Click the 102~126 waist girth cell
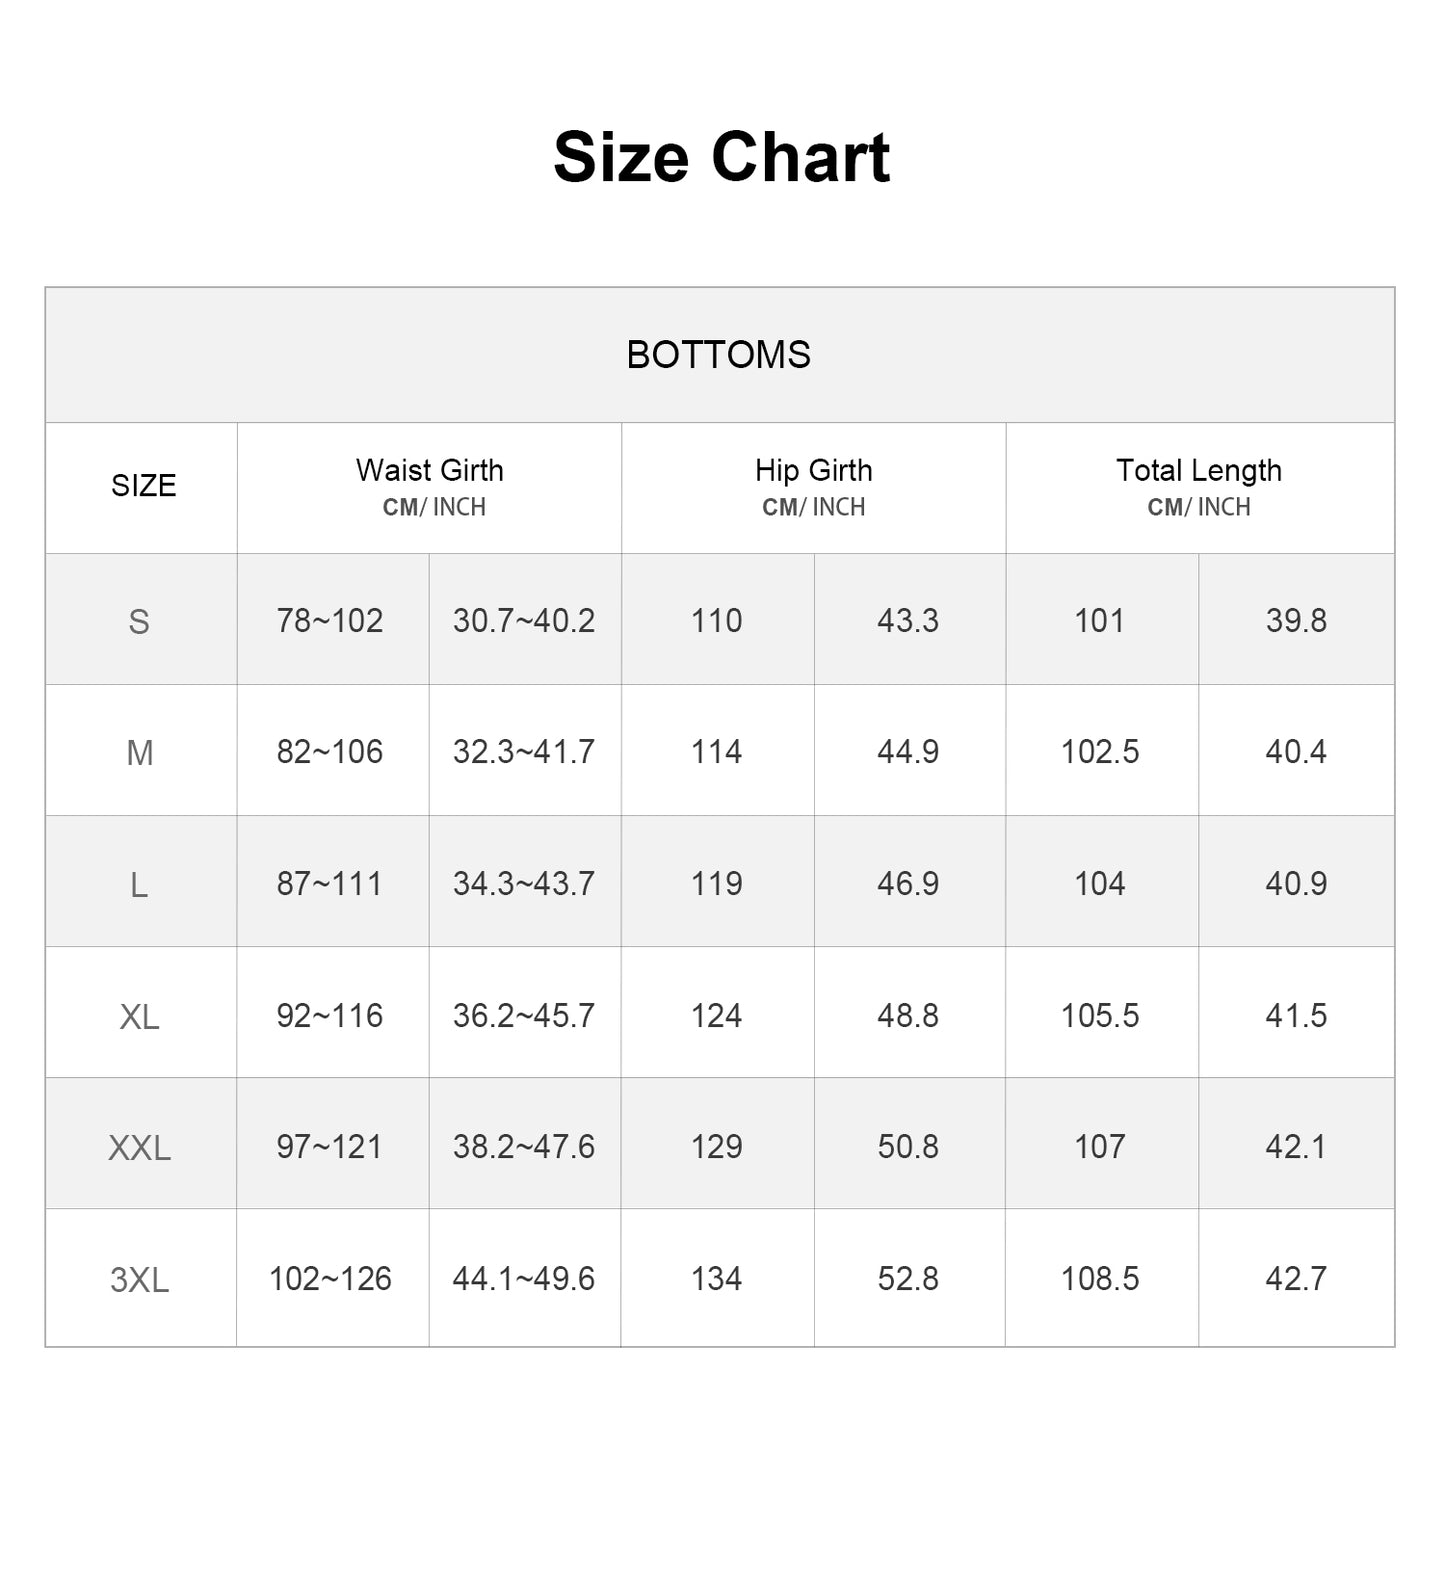This screenshot has width=1445, height=1583. (330, 1279)
